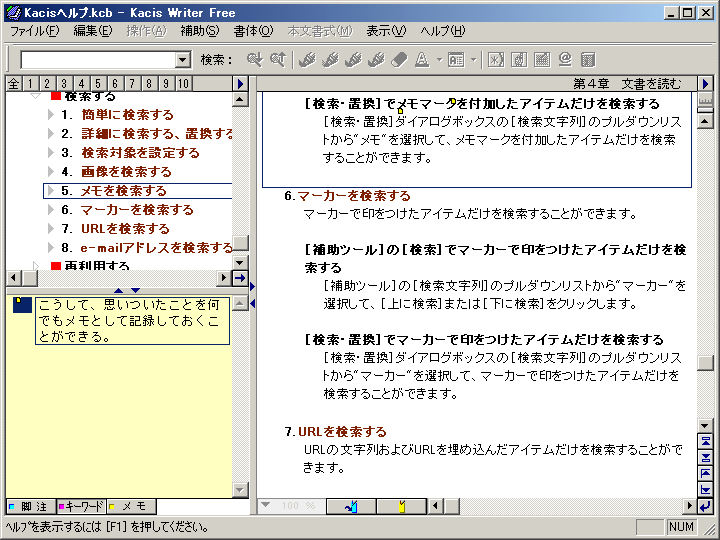Open the search text combo box dropdown
Image resolution: width=720 pixels, height=540 pixels.
[183, 60]
